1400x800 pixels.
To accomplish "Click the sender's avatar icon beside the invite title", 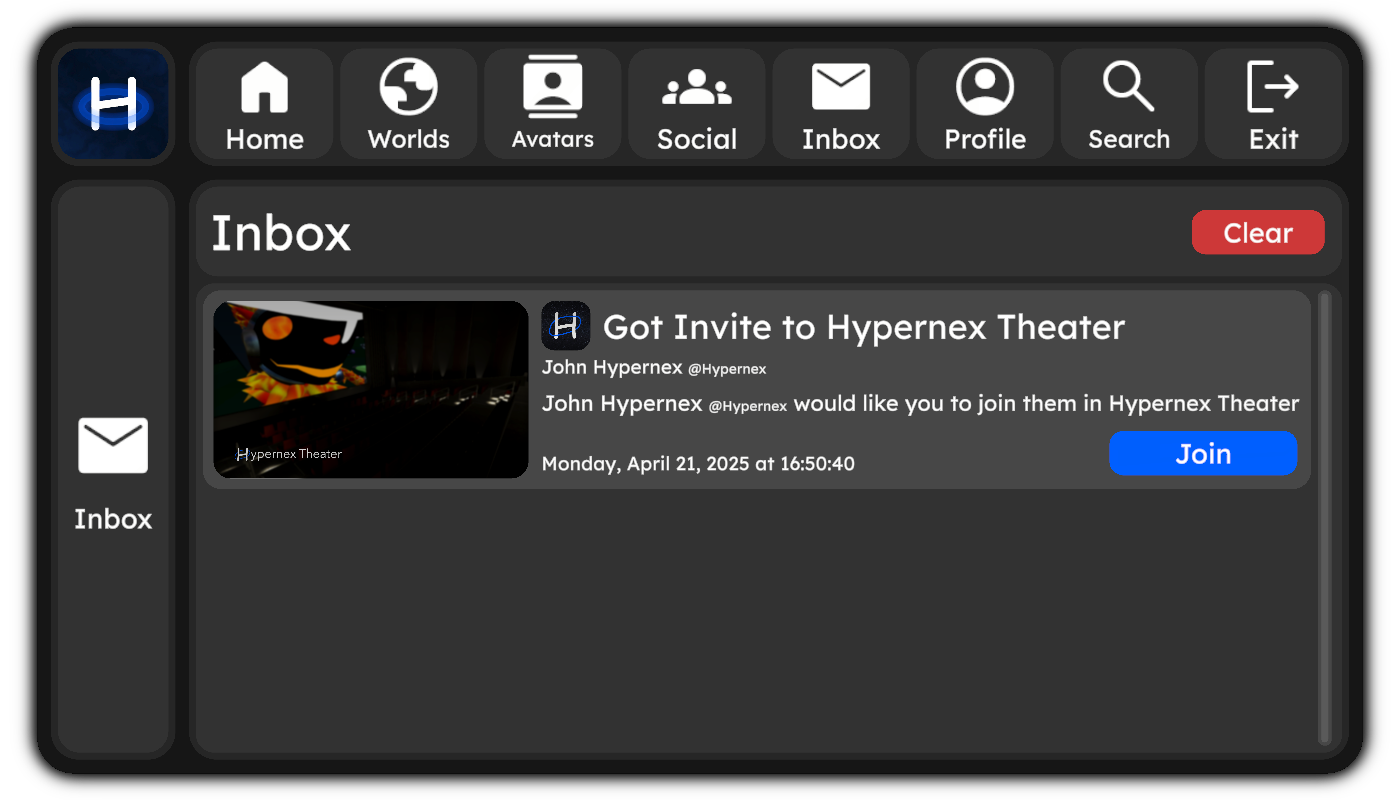I will pos(565,326).
